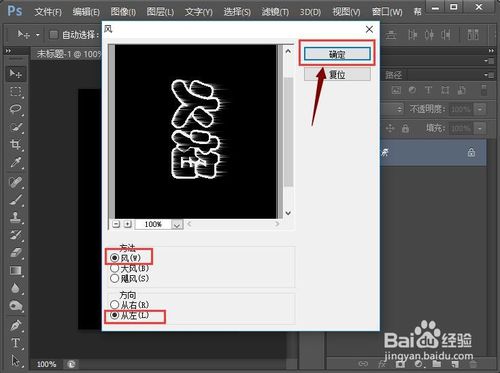The width and height of the screenshot is (500, 373).
Task: Switch to 路径 panel tab
Action: (x=394, y=75)
